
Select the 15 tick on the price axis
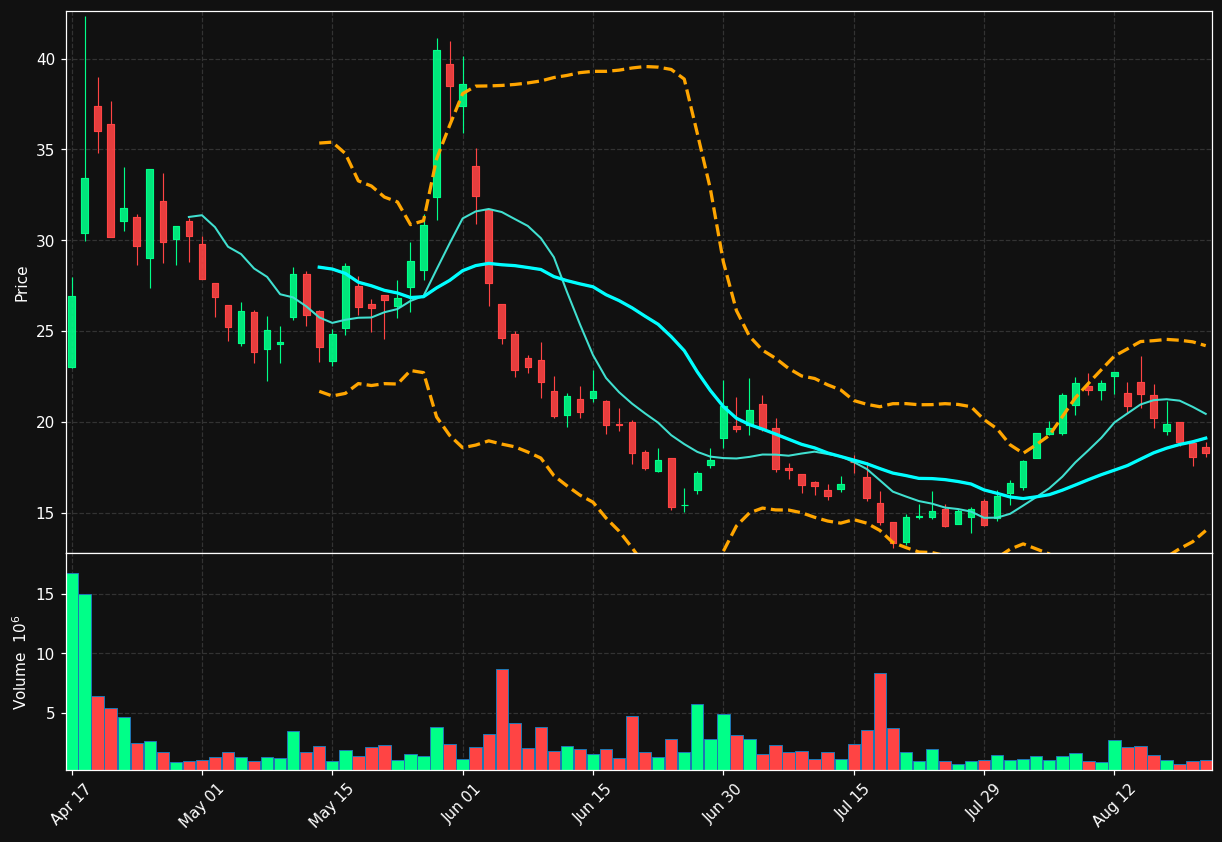pos(46,513)
